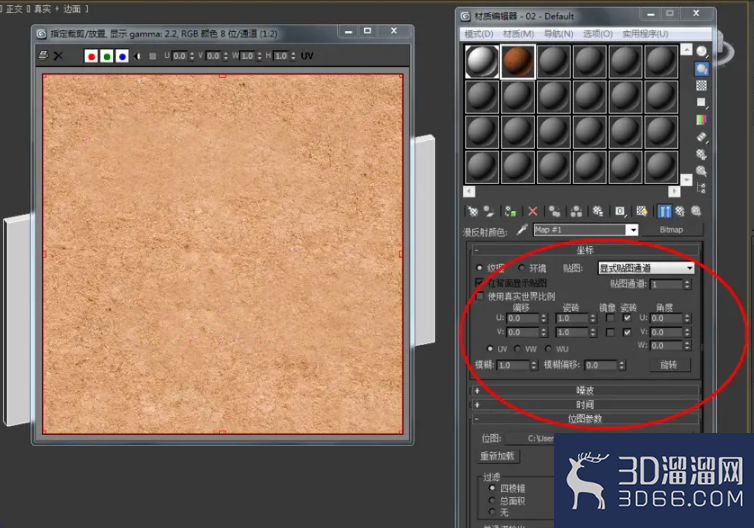The width and height of the screenshot is (754, 528).
Task: Click the Go Forward to Sibling icon
Action: tap(696, 211)
